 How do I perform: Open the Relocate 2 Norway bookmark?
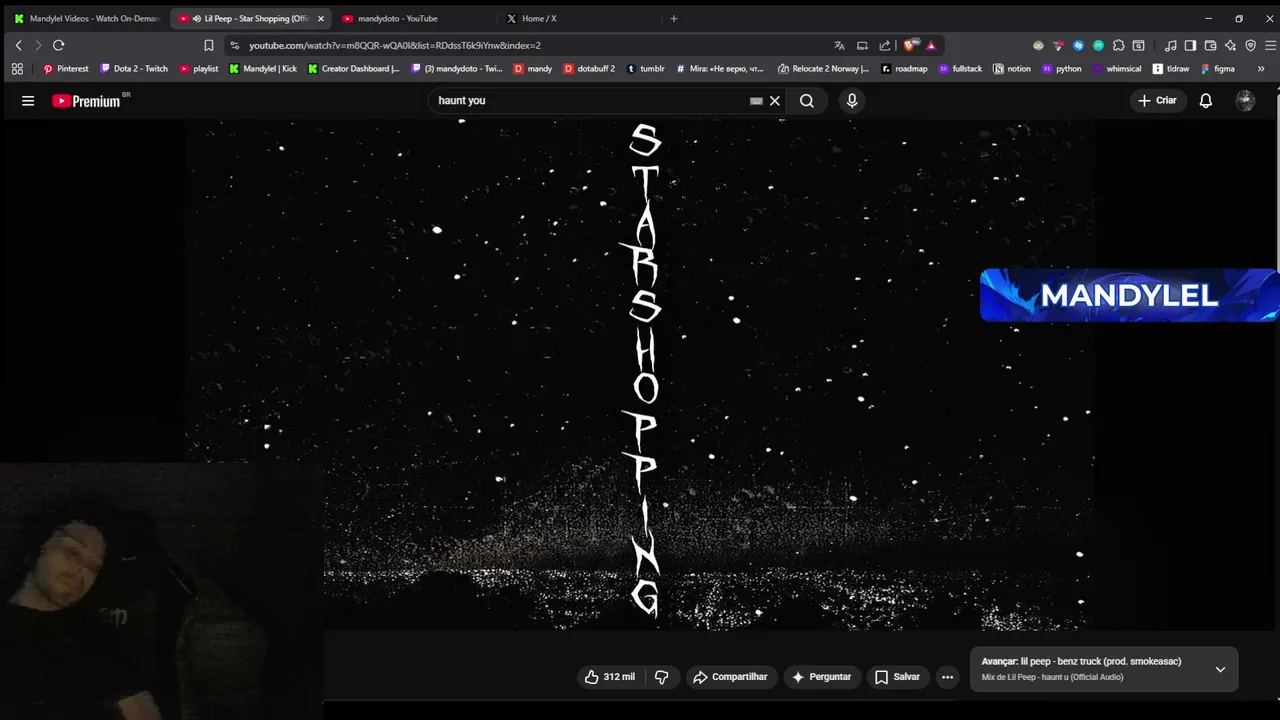[823, 69]
